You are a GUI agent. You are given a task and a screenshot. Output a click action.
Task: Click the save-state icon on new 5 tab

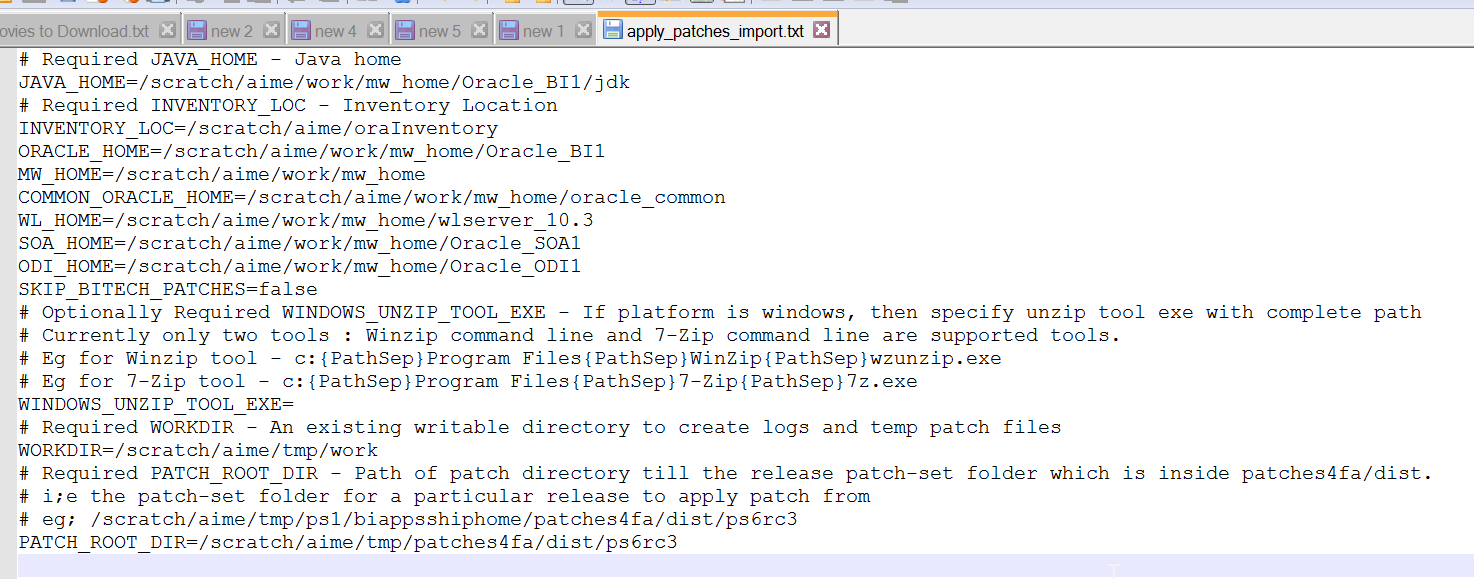point(405,30)
